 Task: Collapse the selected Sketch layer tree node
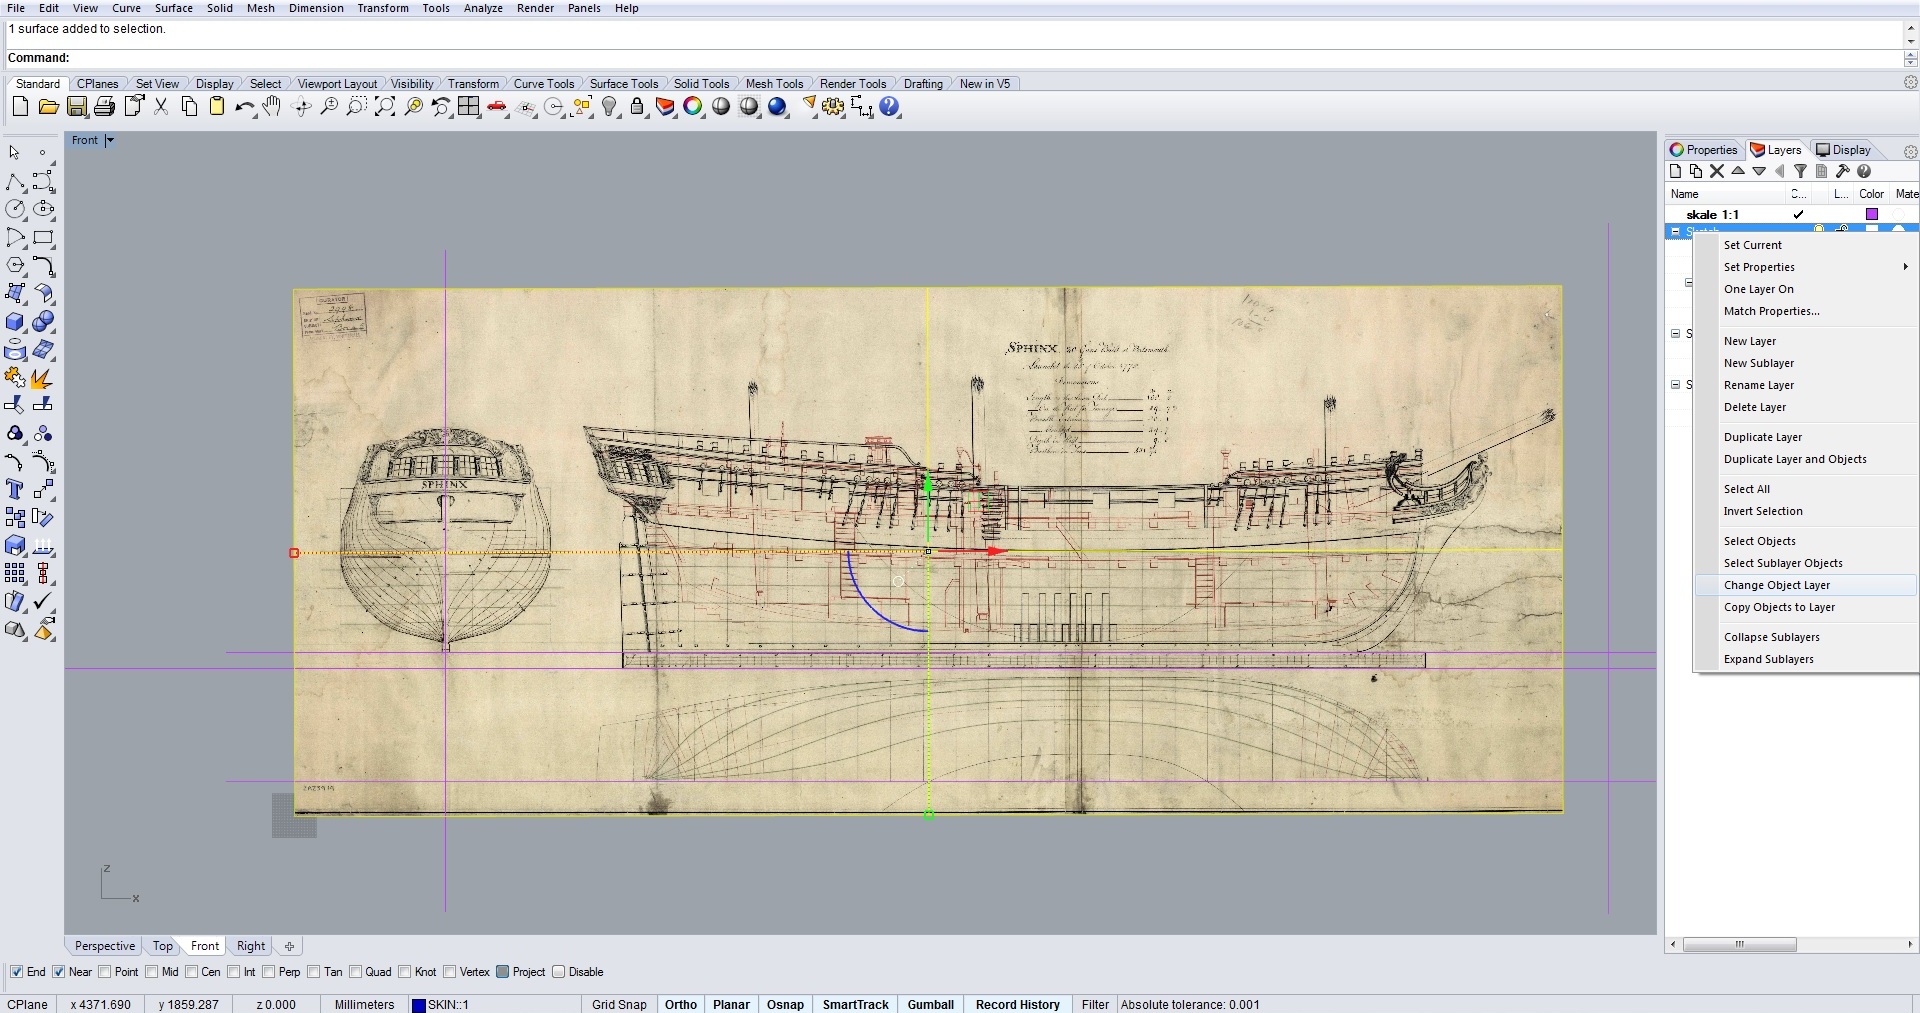point(1676,231)
